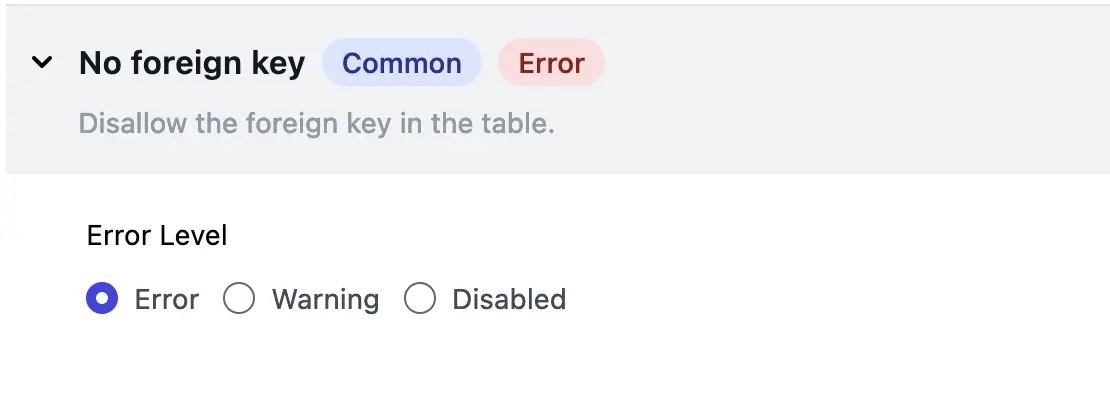Click the Error Level heading
1110x414 pixels.
[157, 236]
